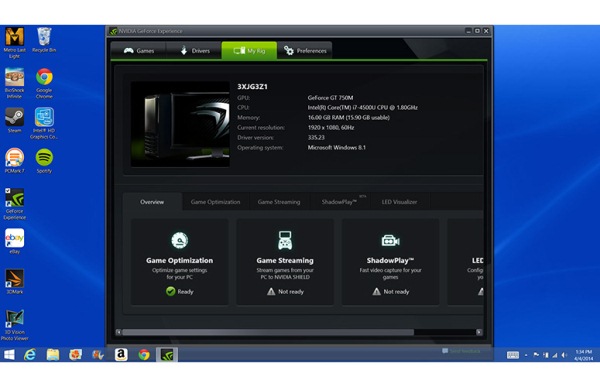The image size is (600, 387).
Task: Open Google Chrome desktop shortcut
Action: [44, 83]
